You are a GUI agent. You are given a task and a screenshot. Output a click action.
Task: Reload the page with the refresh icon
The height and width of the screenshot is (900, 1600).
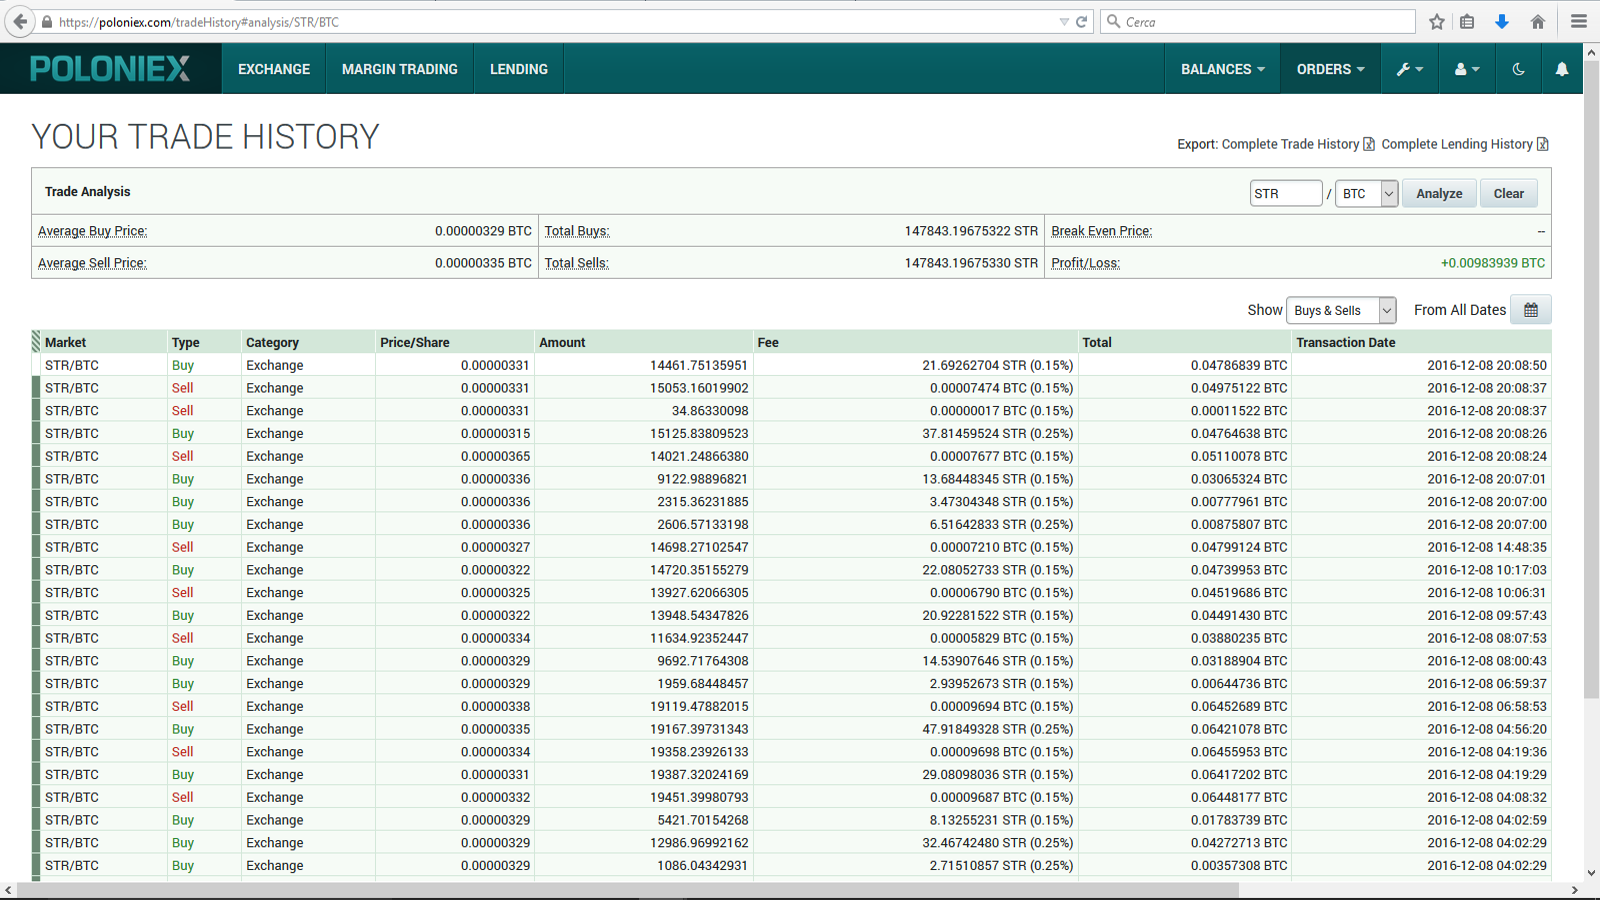point(1081,22)
